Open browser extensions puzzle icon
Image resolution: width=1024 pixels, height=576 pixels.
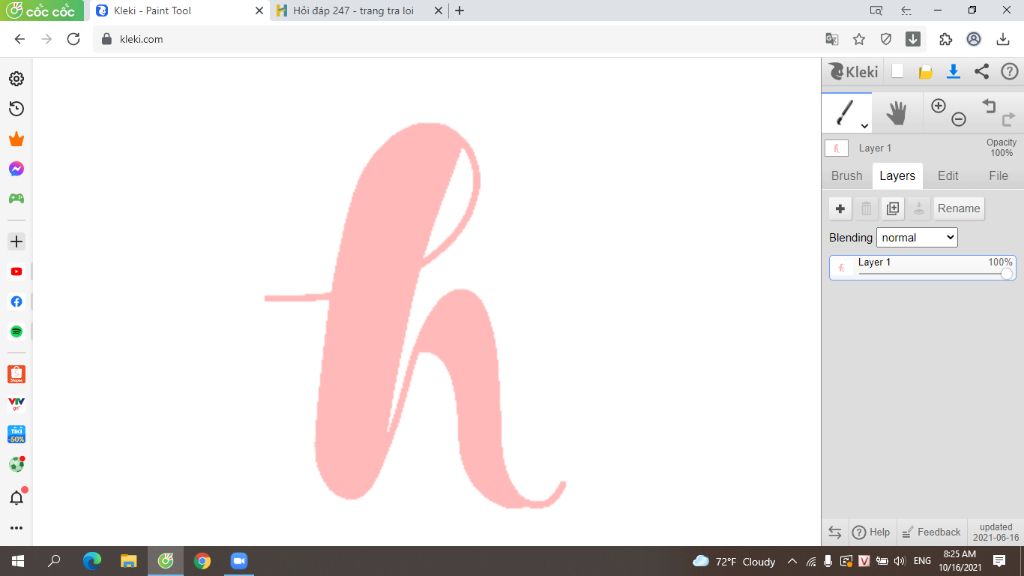tap(945, 39)
